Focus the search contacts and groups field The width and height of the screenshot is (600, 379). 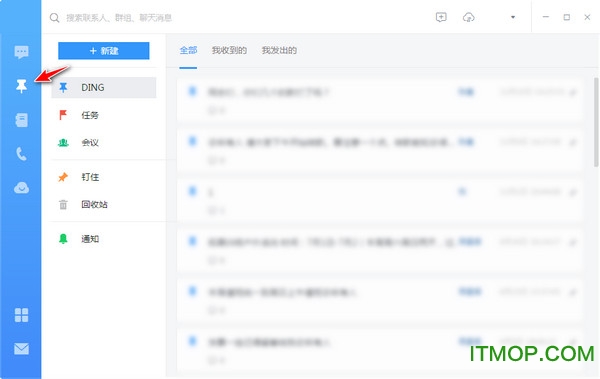pos(119,18)
